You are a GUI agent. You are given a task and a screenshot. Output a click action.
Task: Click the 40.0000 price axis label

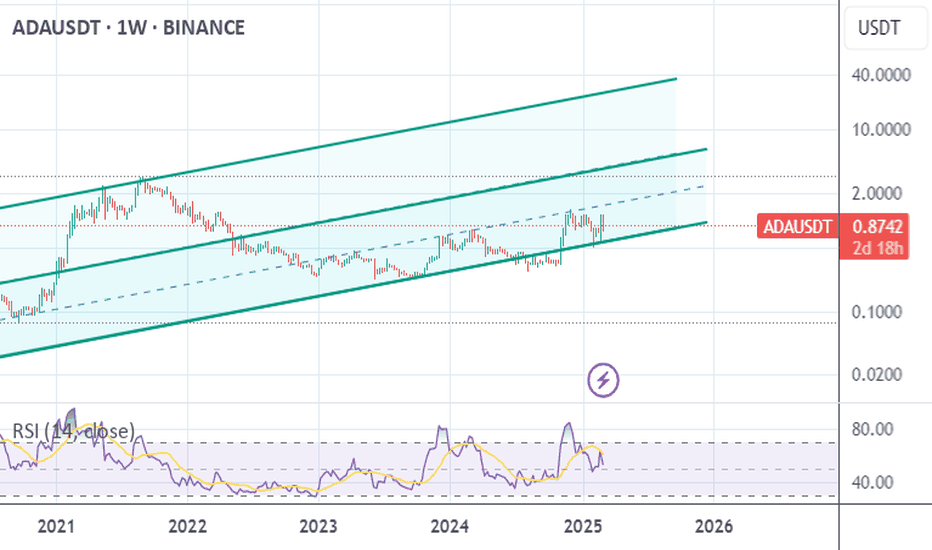pos(881,75)
